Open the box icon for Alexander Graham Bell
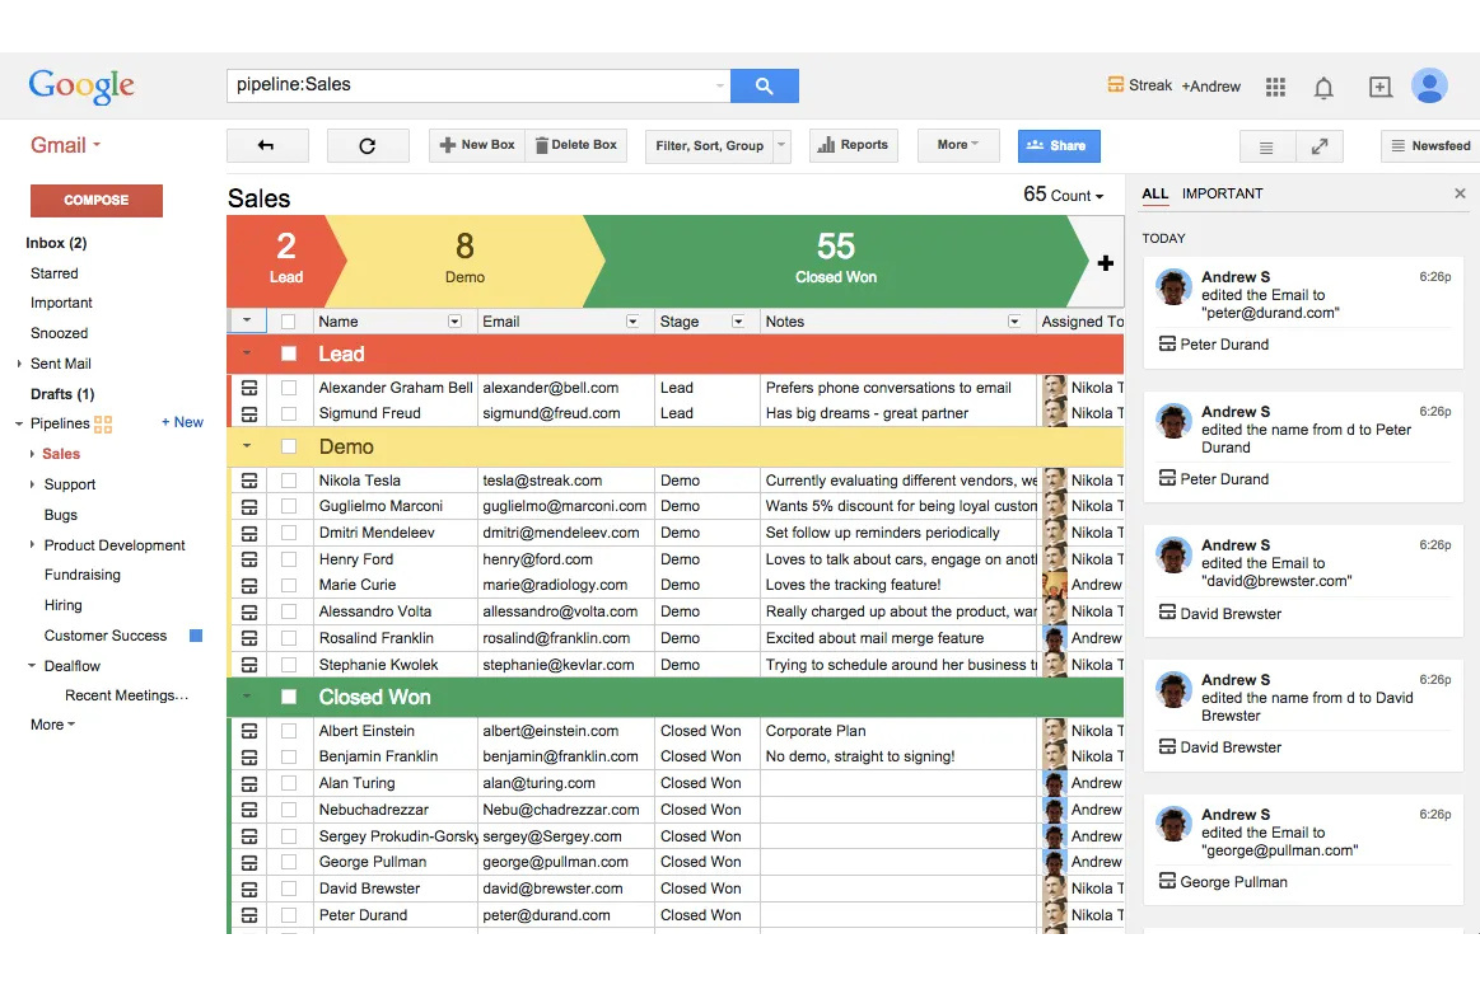 pyautogui.click(x=249, y=388)
